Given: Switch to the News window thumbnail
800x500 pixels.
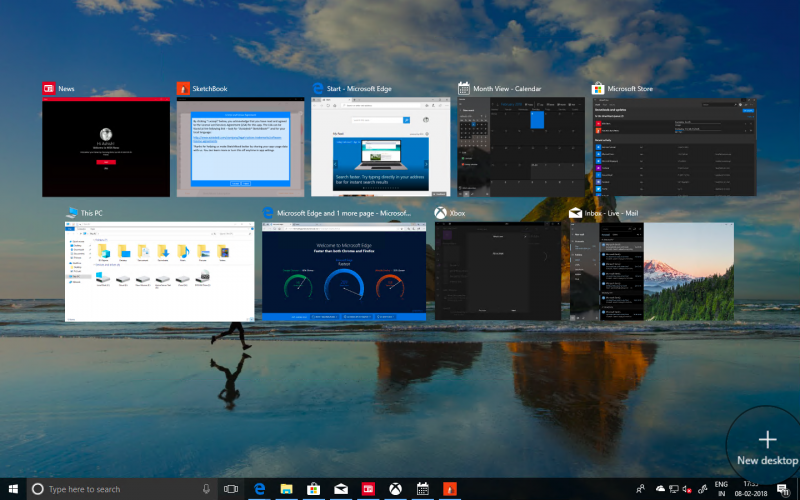Looking at the screenshot, I should coord(106,147).
